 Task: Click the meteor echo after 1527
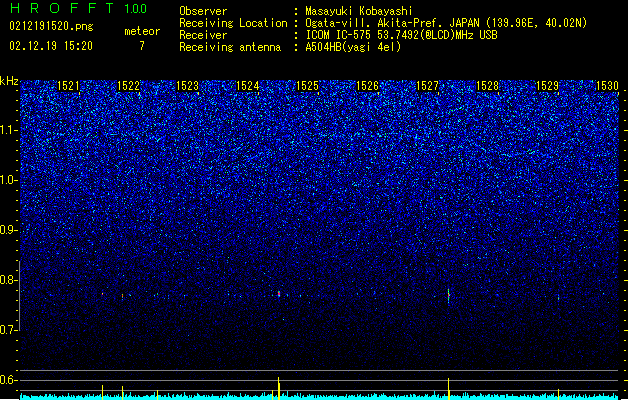pos(448,295)
